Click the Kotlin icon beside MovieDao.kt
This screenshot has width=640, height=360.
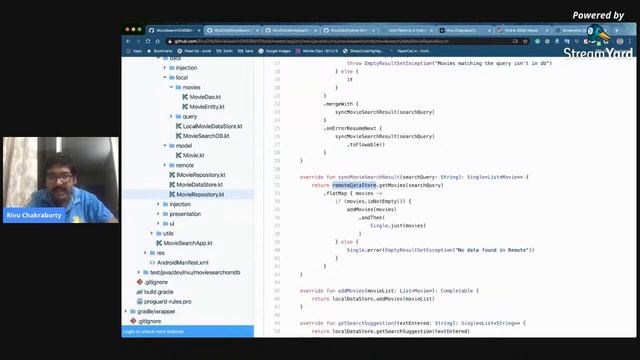[x=185, y=97]
